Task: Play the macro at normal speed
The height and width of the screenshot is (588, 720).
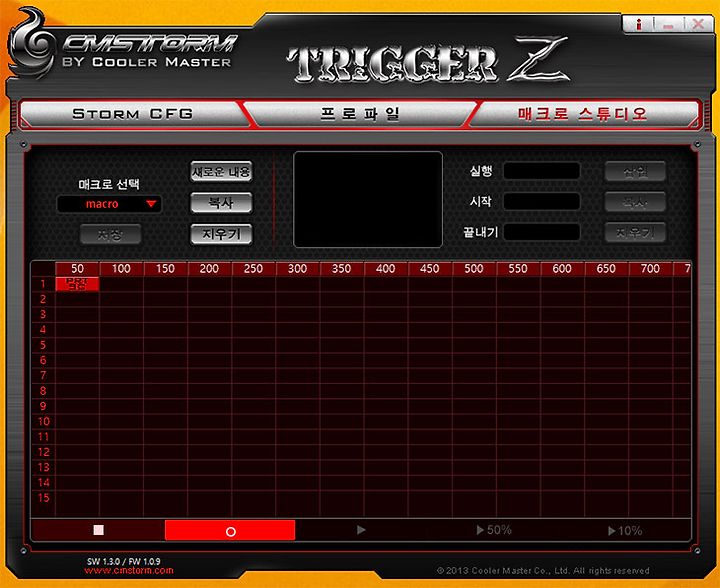Action: click(361, 530)
